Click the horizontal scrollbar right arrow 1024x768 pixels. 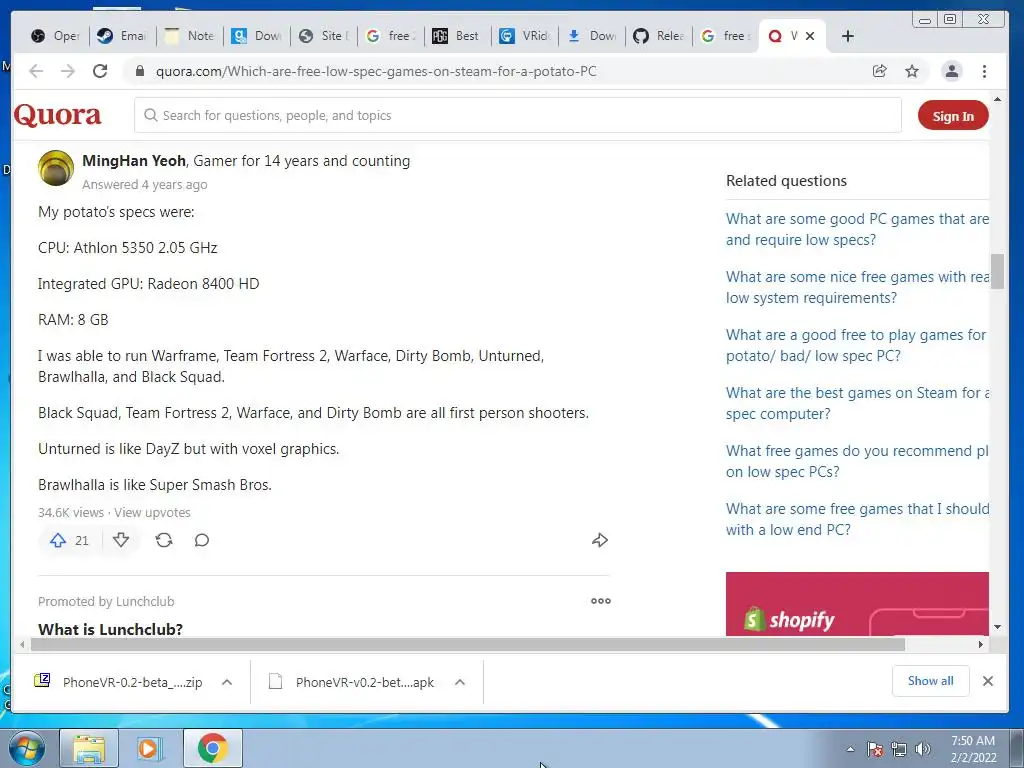pyautogui.click(x=980, y=645)
